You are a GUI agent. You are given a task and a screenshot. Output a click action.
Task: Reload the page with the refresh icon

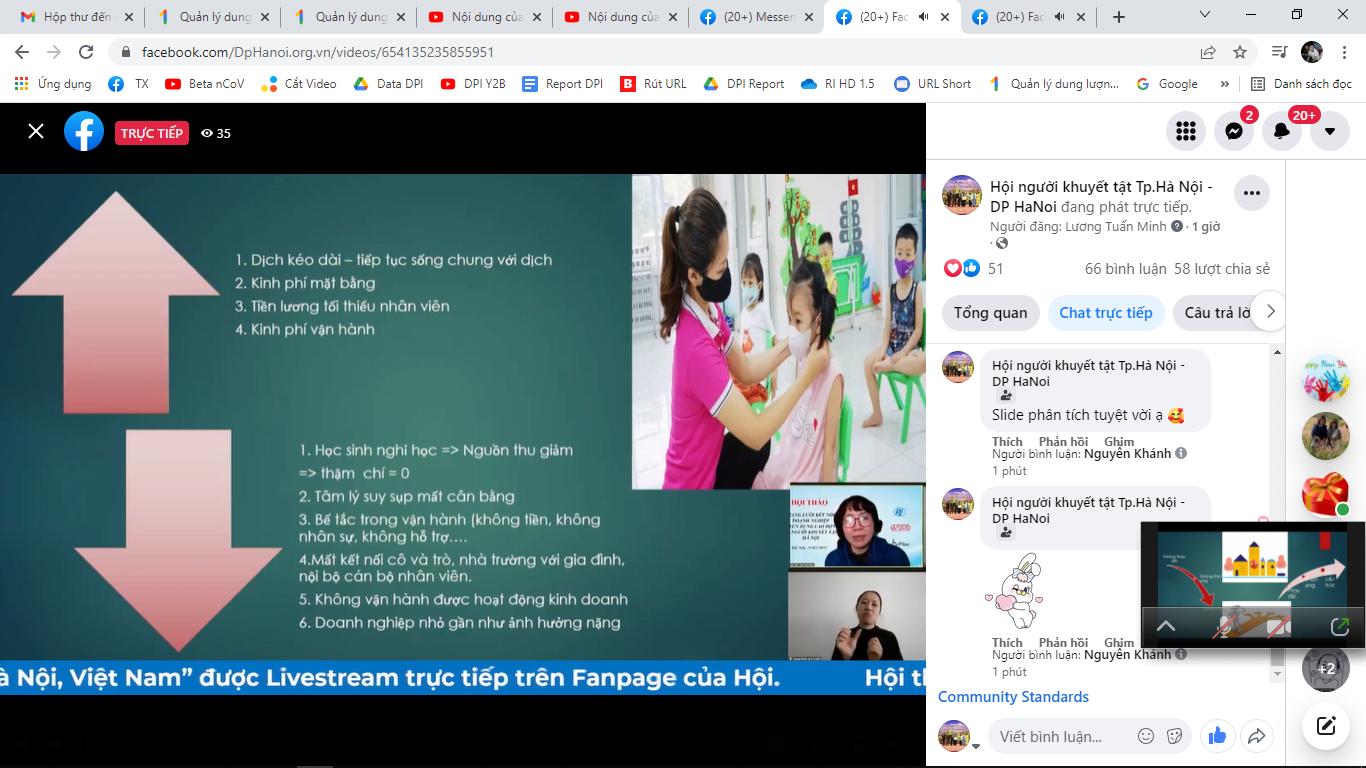tap(86, 52)
